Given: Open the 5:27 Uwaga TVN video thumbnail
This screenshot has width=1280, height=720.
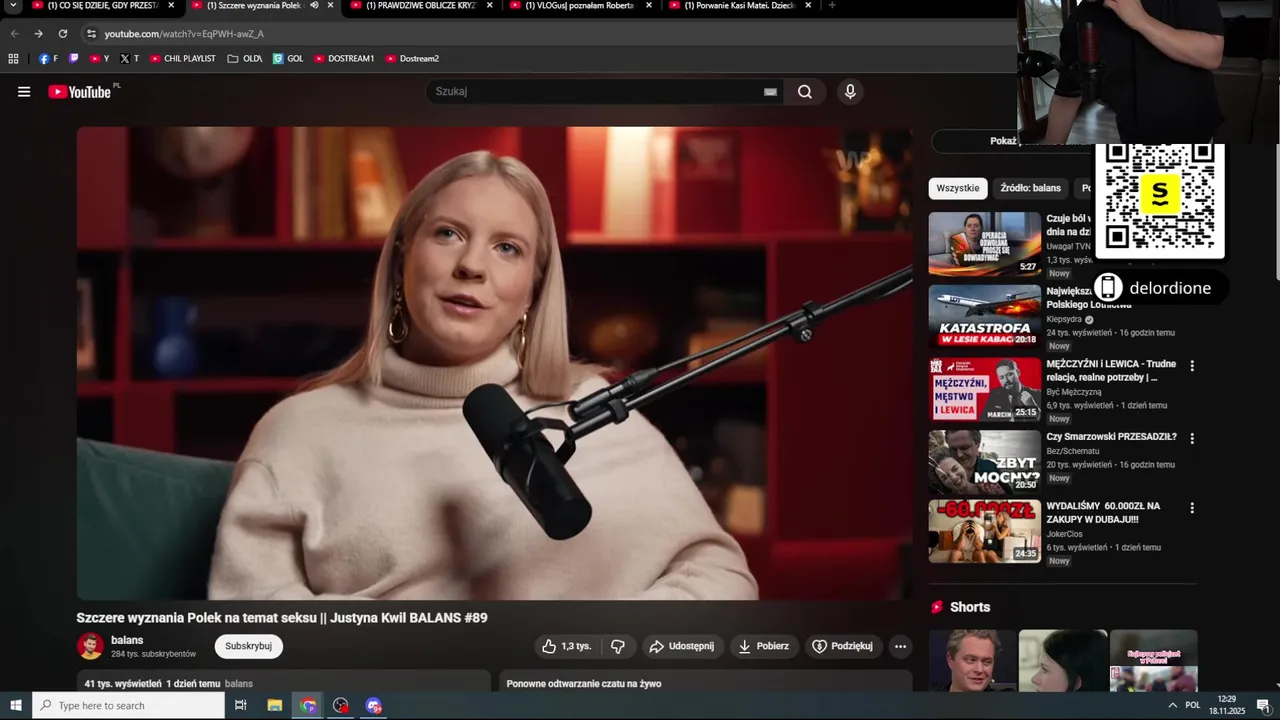Looking at the screenshot, I should (x=985, y=243).
